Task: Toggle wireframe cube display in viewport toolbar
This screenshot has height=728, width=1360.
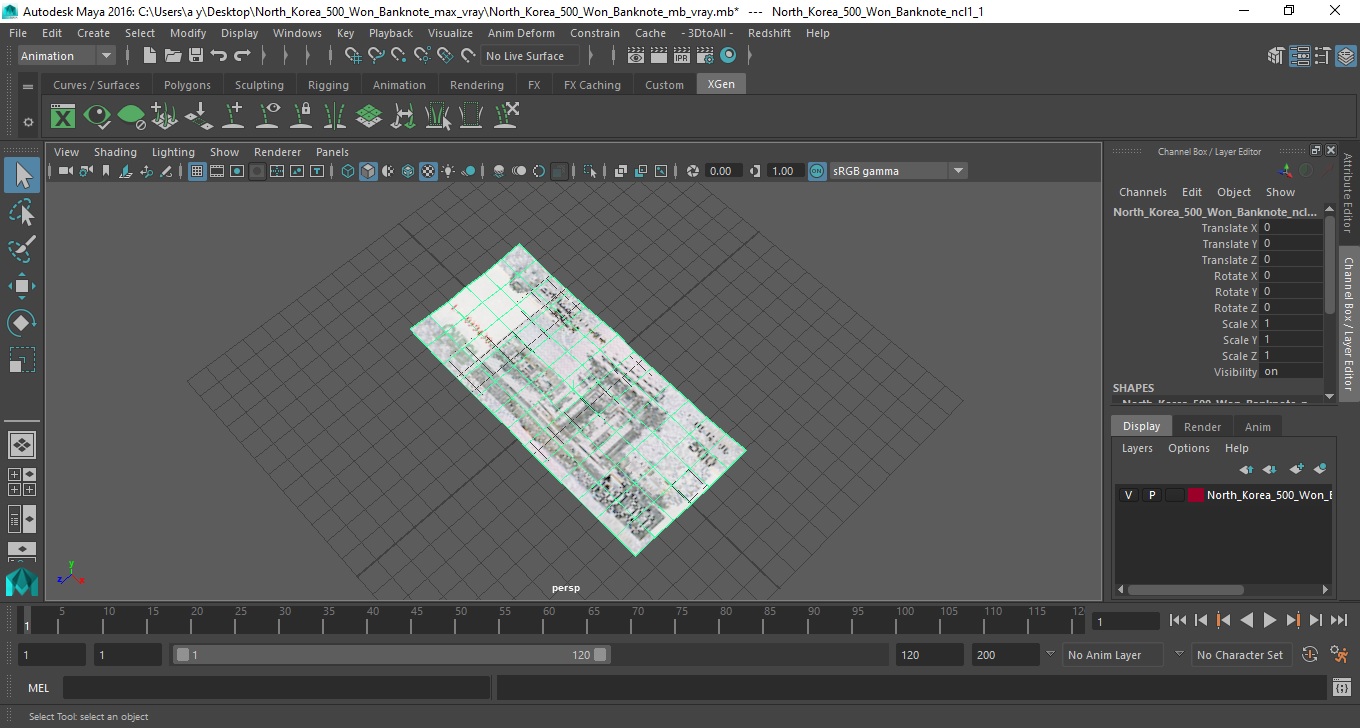Action: pyautogui.click(x=348, y=171)
